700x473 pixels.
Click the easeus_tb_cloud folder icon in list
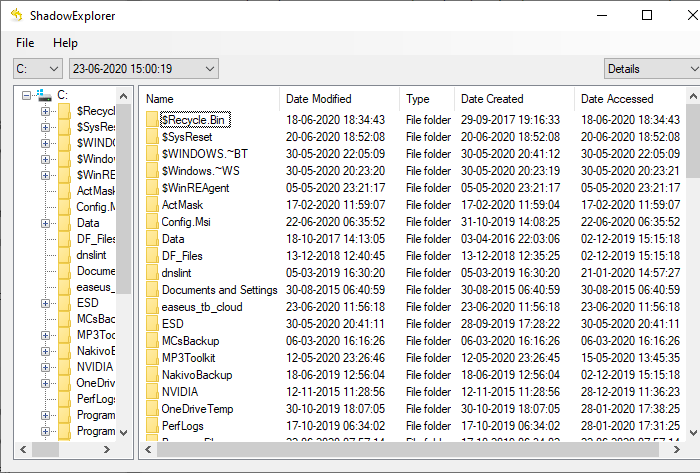pyautogui.click(x=152, y=307)
